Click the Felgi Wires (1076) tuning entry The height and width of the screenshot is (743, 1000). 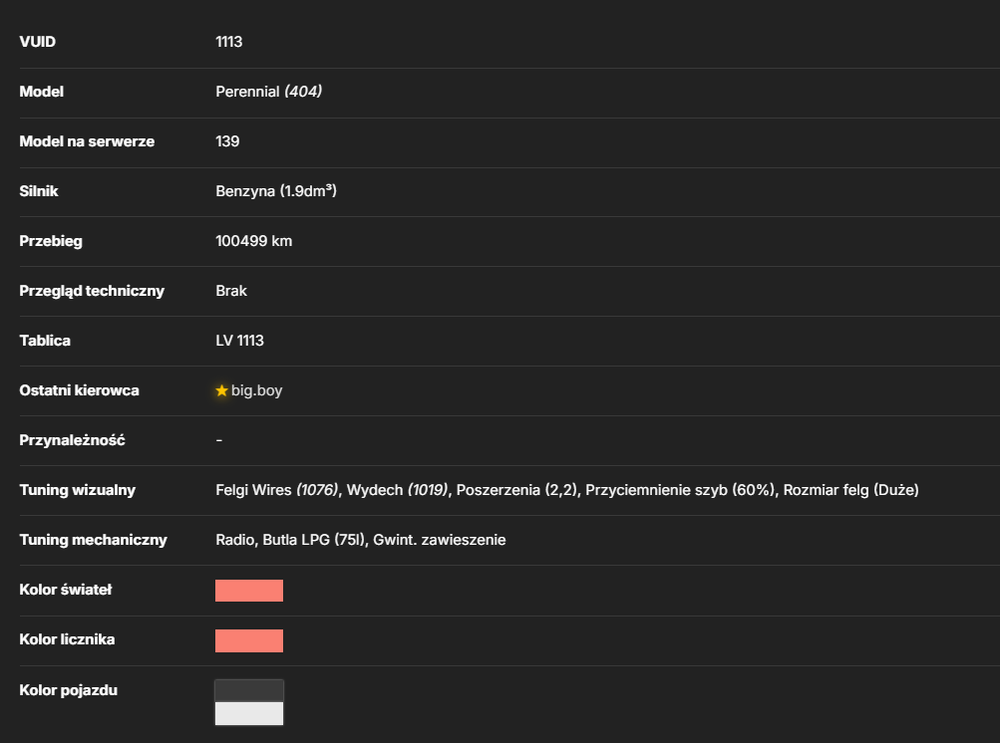click(x=277, y=490)
